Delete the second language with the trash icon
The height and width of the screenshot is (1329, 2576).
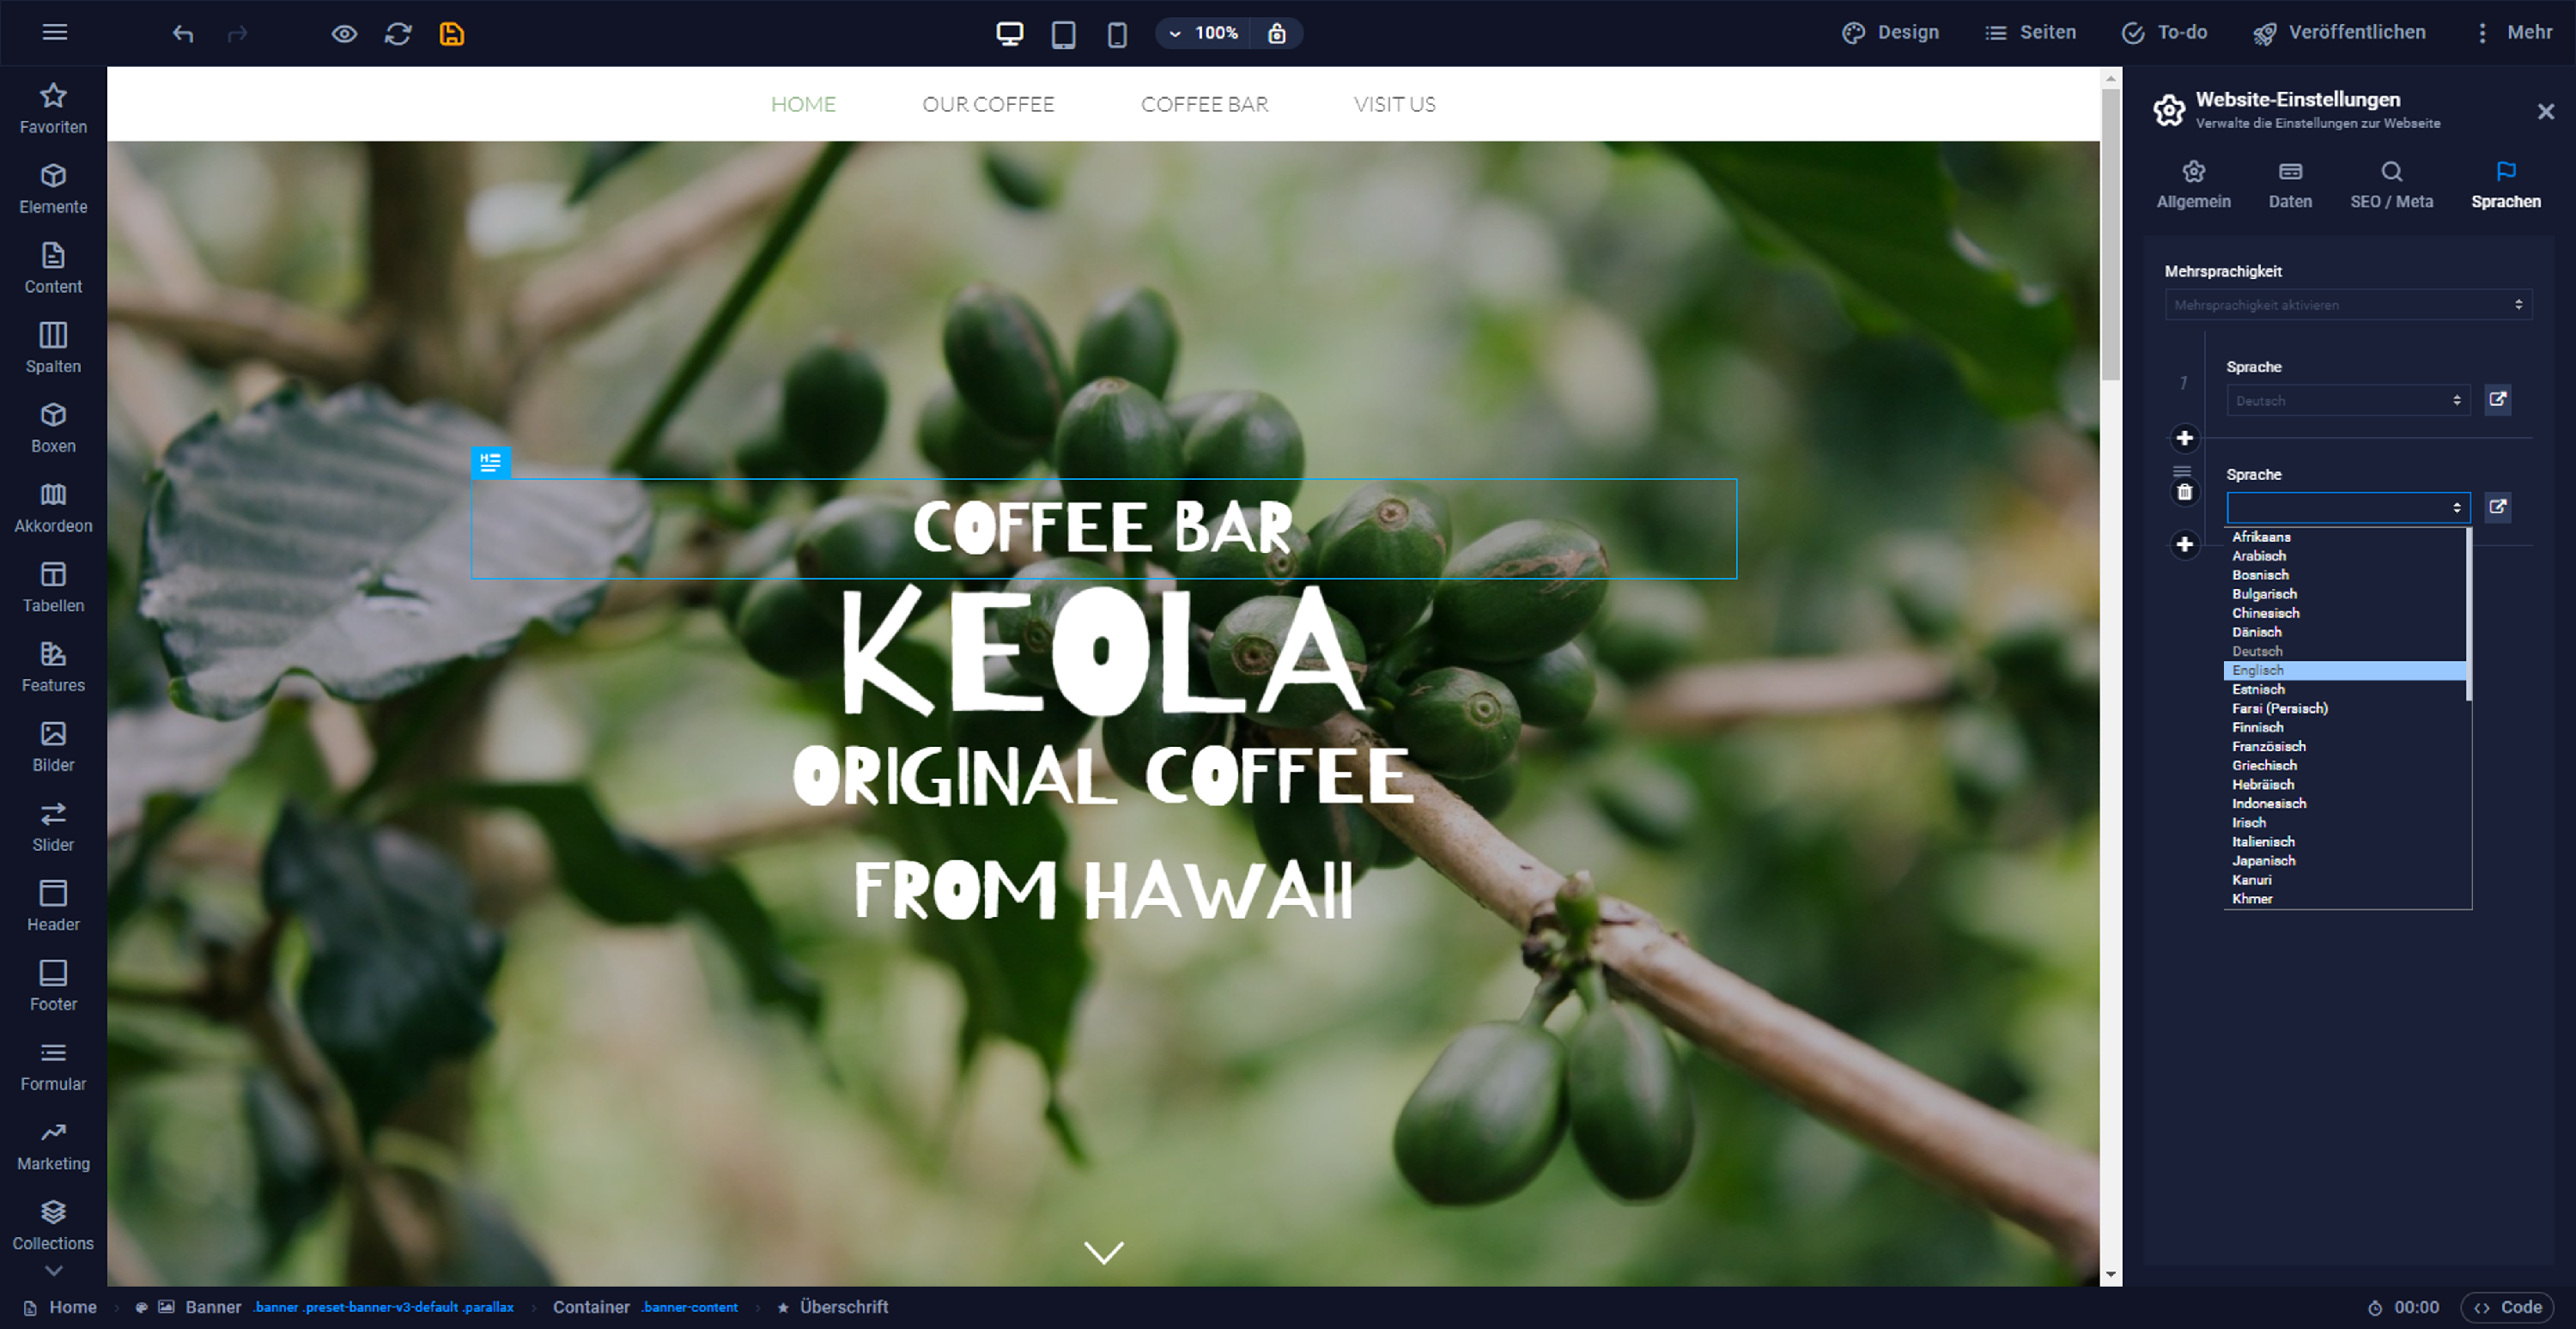[x=2184, y=492]
